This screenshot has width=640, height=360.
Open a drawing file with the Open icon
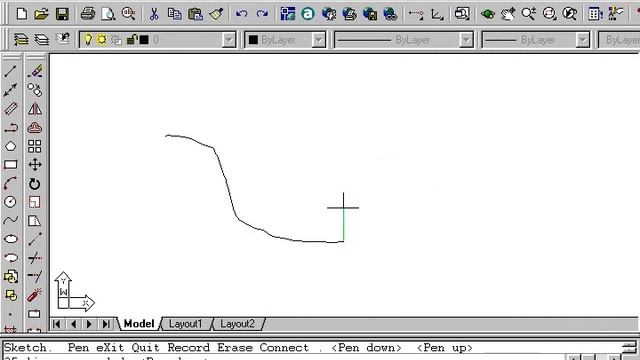click(x=41, y=14)
